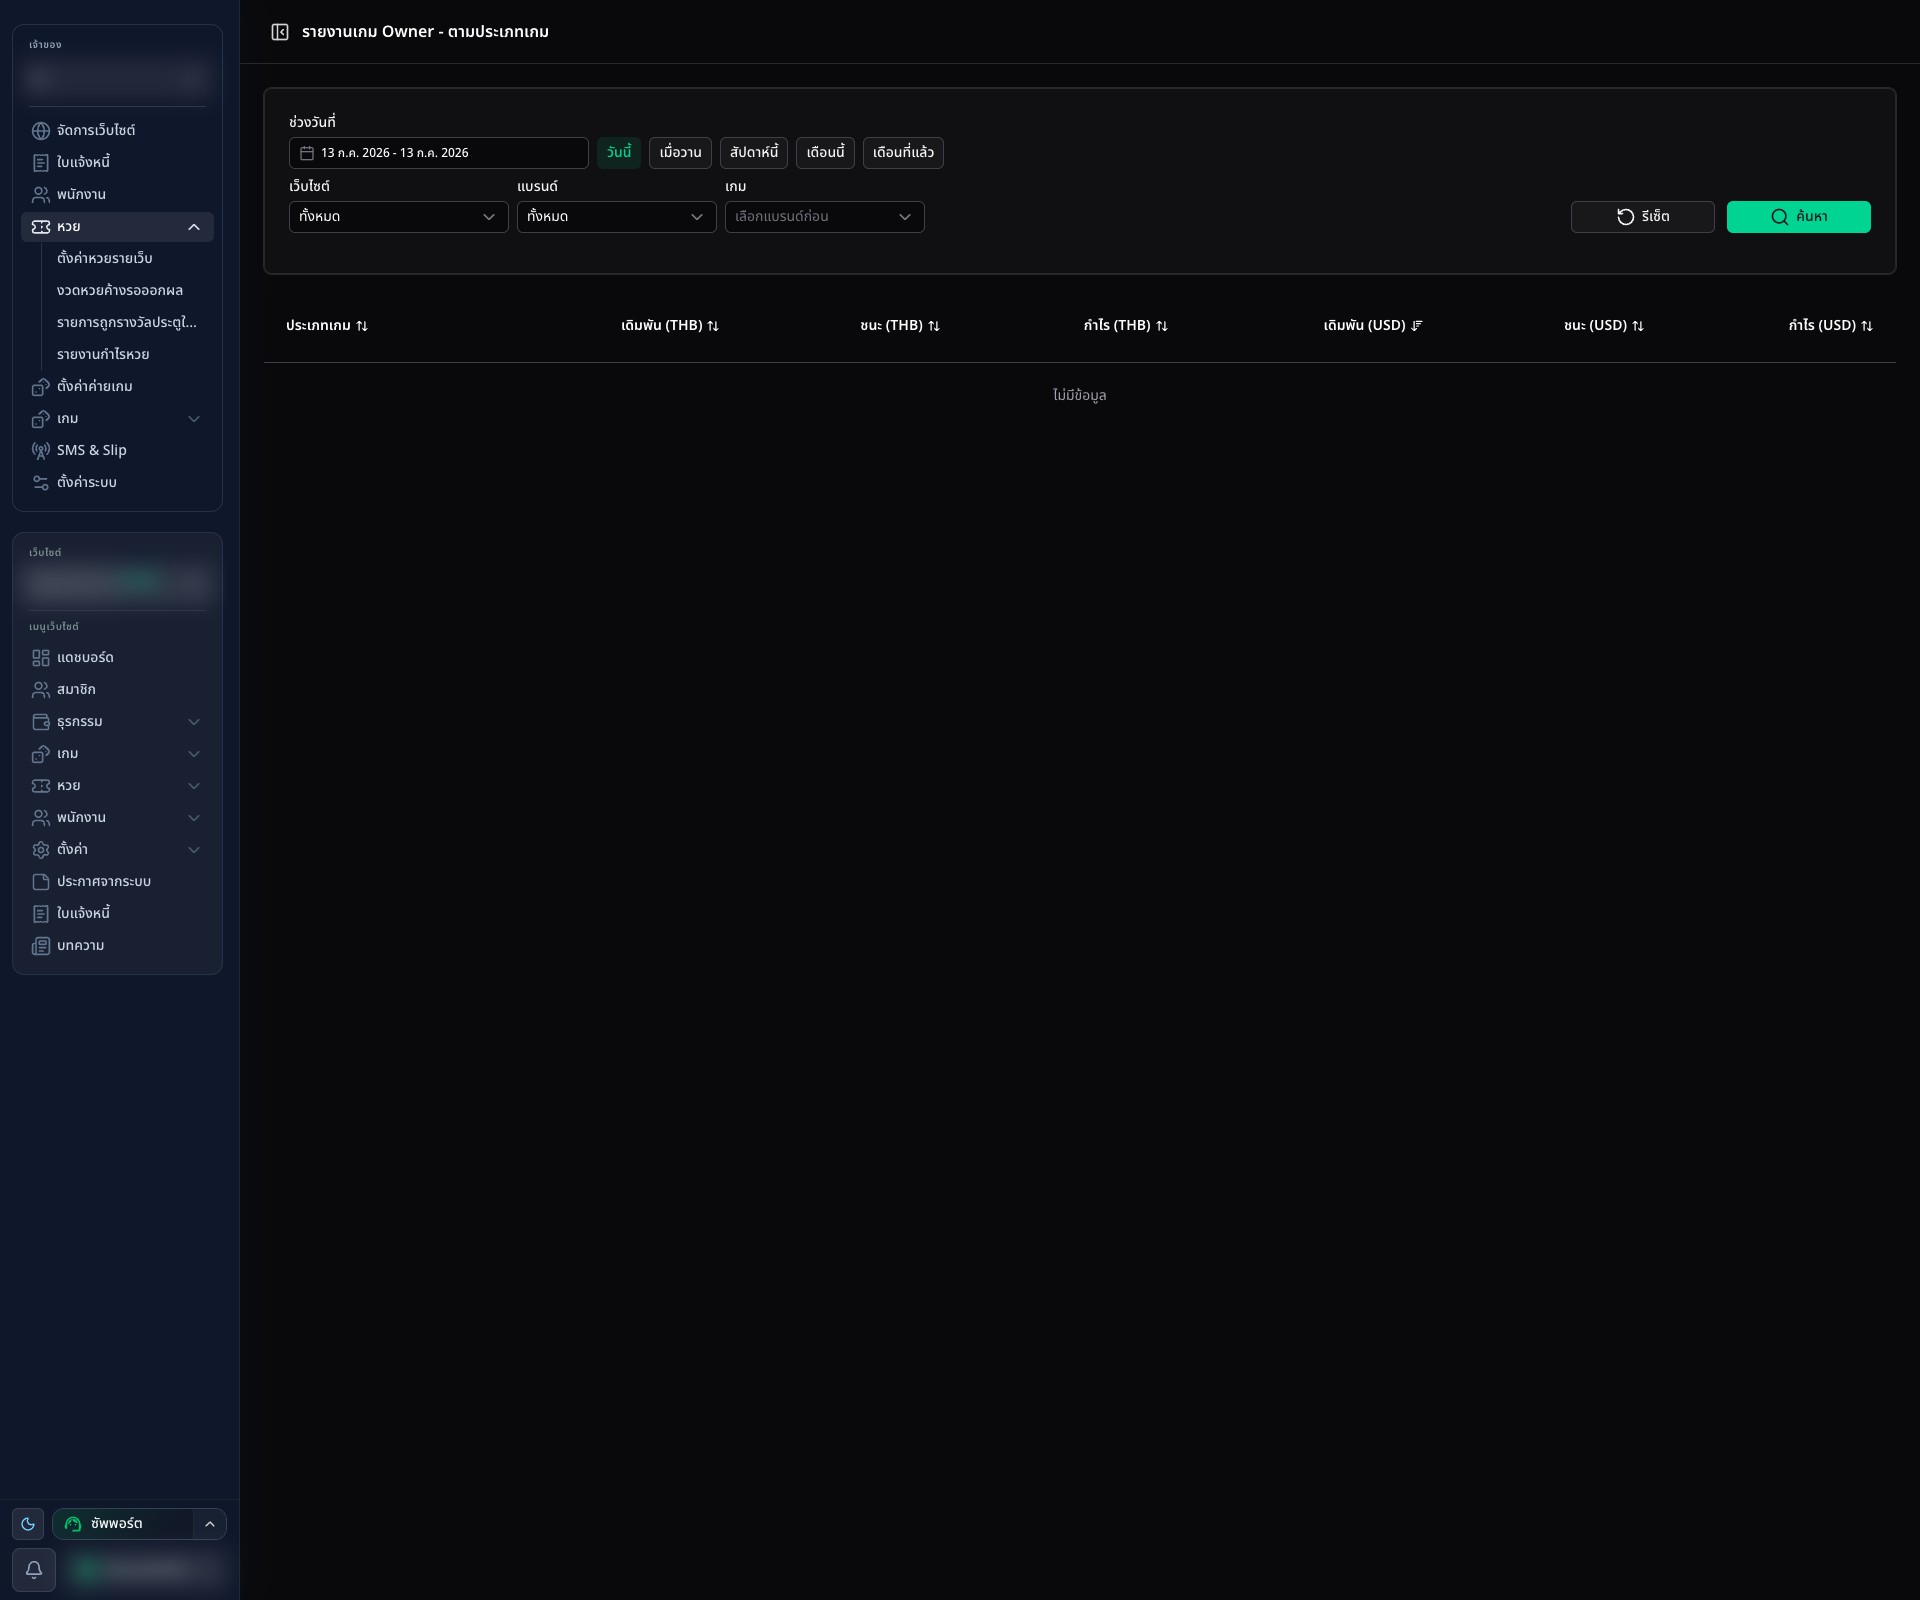Sort by เดิมพัน (USD) column
The image size is (1920, 1600).
click(x=1373, y=326)
